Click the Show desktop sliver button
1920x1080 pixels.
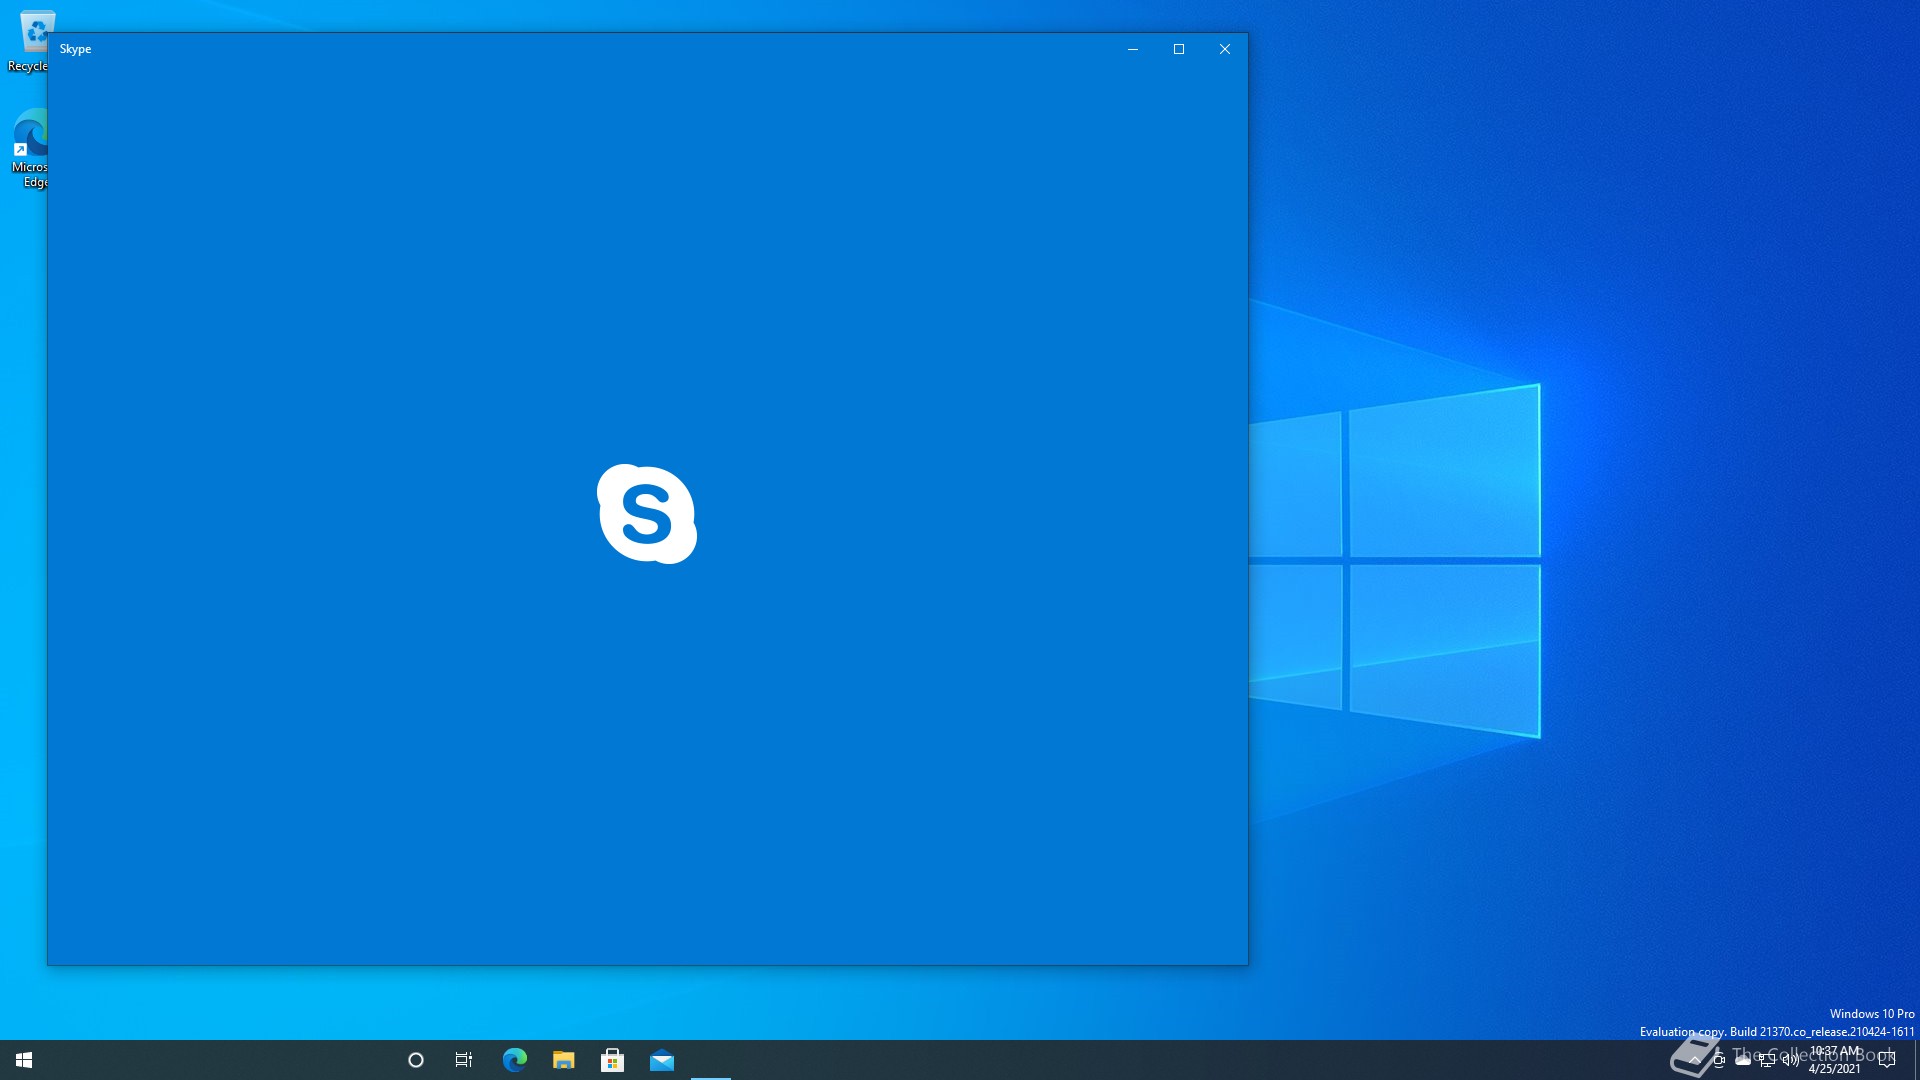pyautogui.click(x=1916, y=1060)
